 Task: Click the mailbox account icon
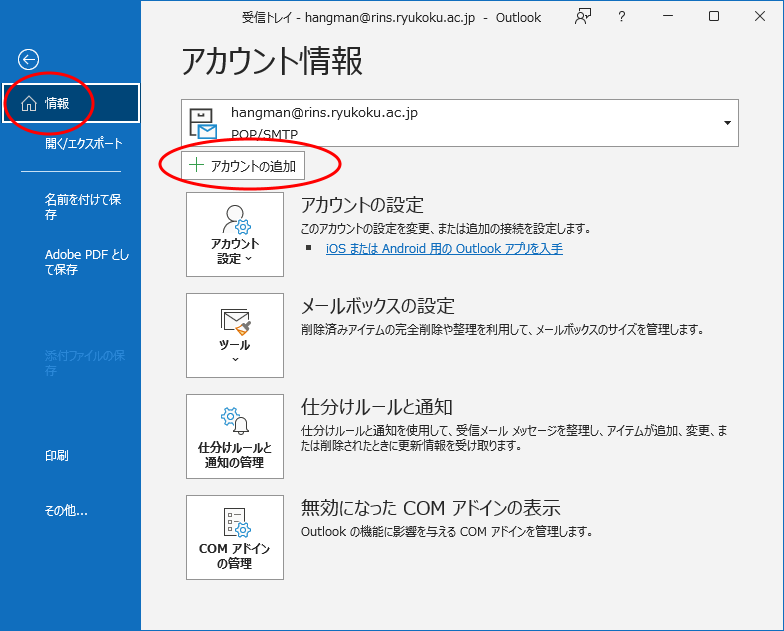coord(203,124)
